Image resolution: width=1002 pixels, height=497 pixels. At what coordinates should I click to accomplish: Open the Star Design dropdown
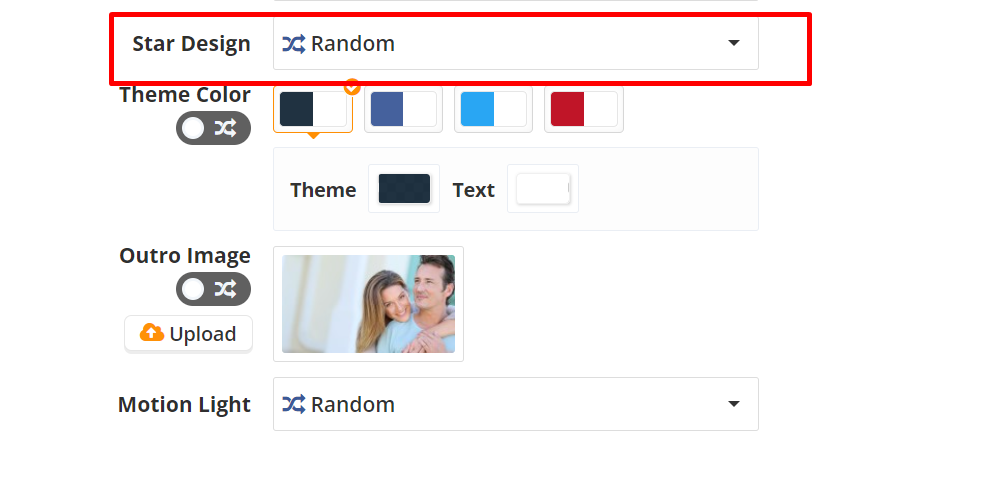tap(515, 44)
